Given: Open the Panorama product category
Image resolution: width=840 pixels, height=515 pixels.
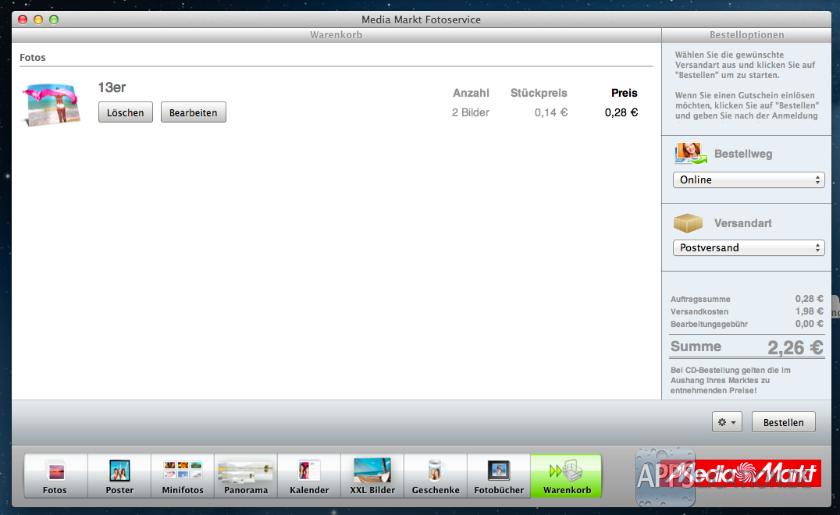Looking at the screenshot, I should 246,476.
